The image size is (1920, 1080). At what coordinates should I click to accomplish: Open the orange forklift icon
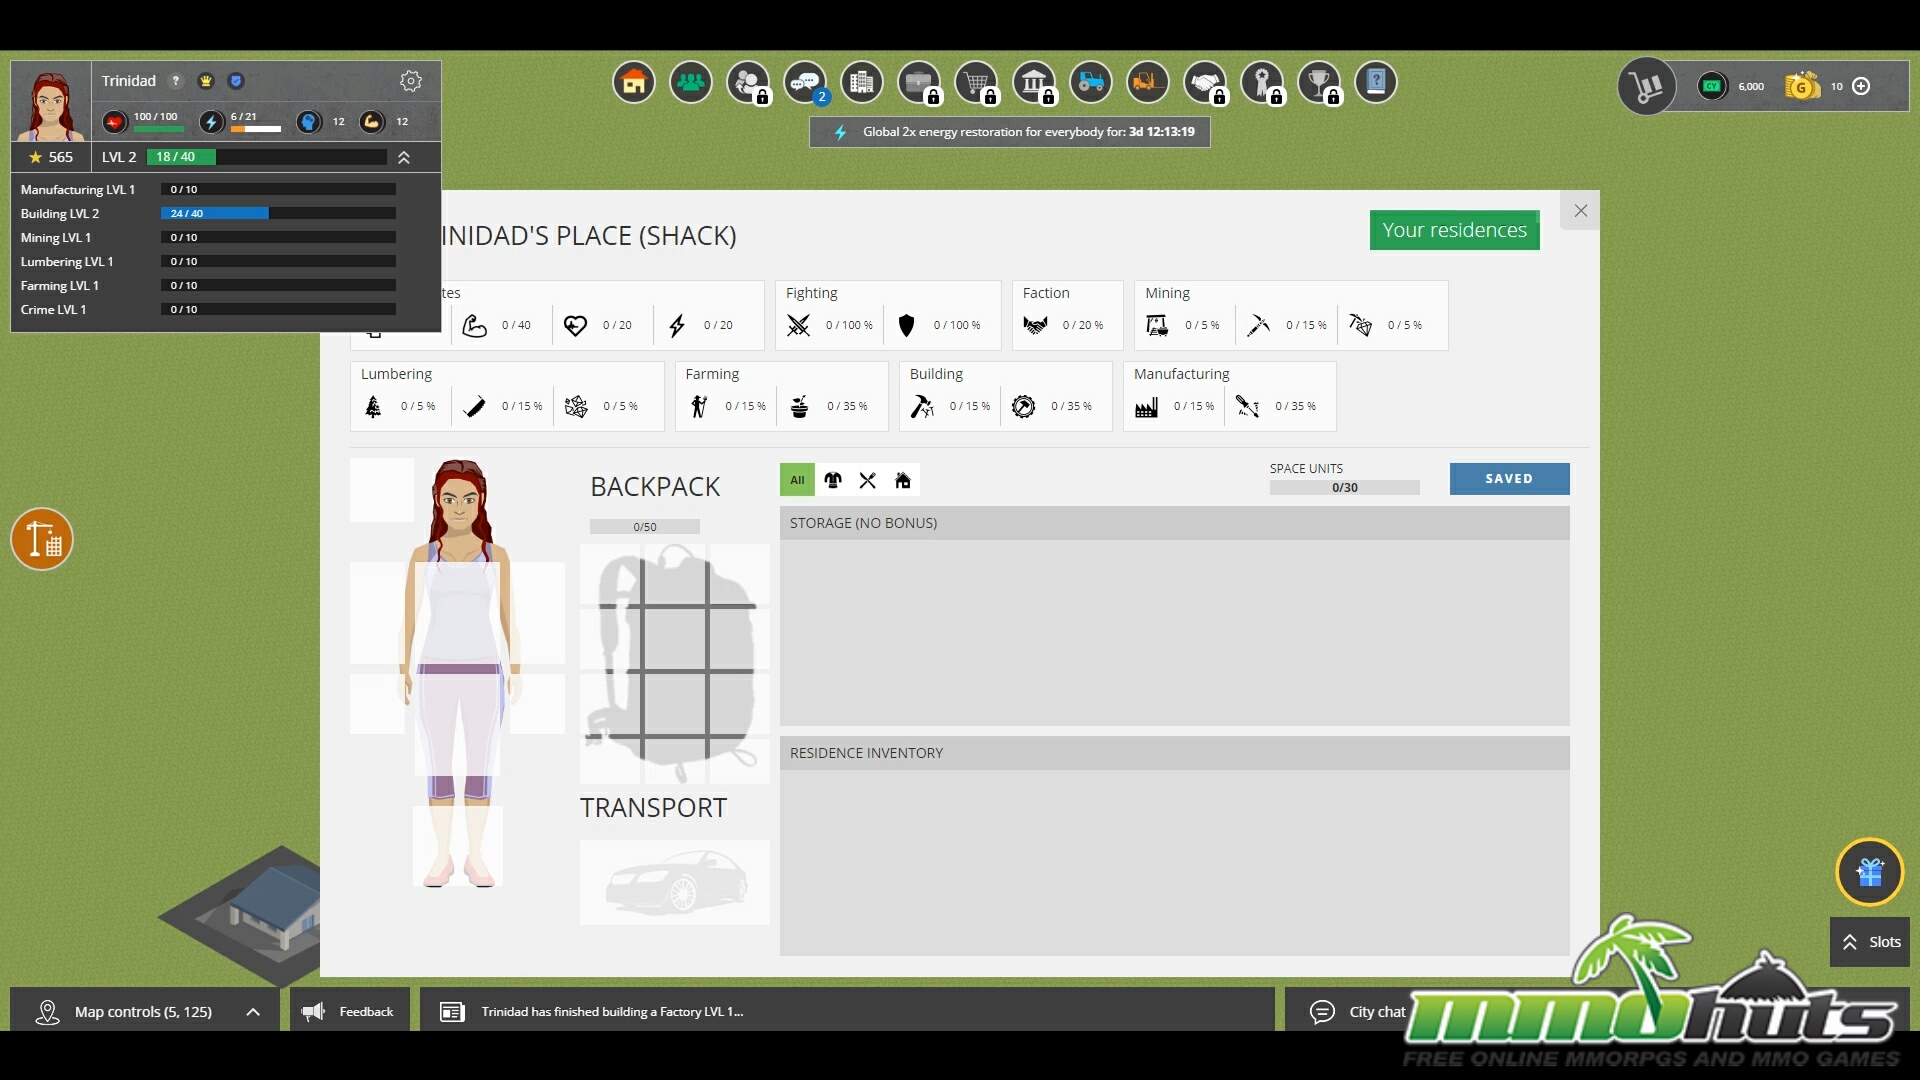1148,83
